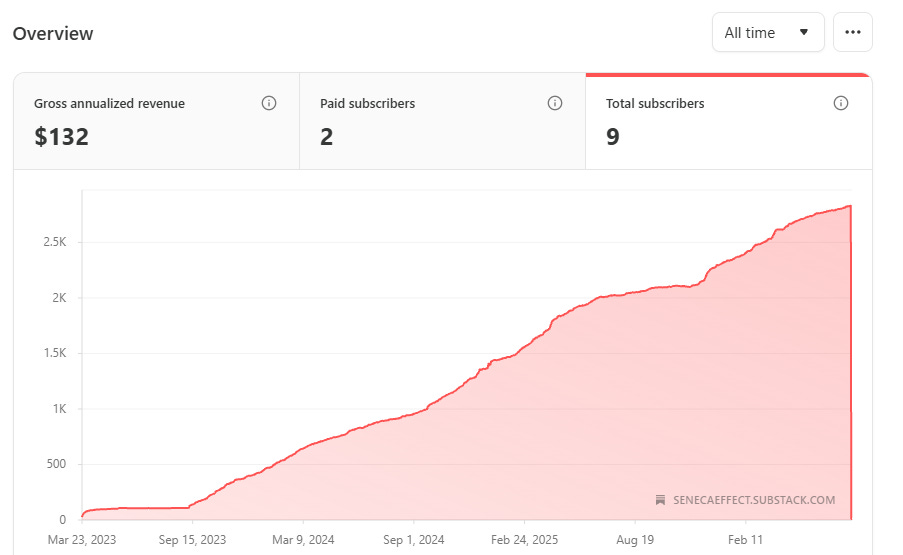Select the Total subscribers tab
This screenshot has width=903, height=555.
click(x=729, y=121)
